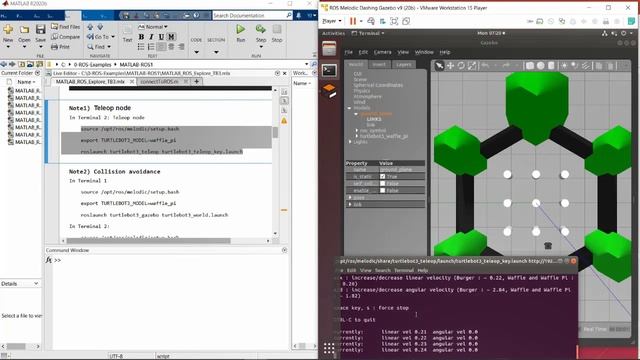
Task: Open the arrow under the New button
Action: point(8,47)
